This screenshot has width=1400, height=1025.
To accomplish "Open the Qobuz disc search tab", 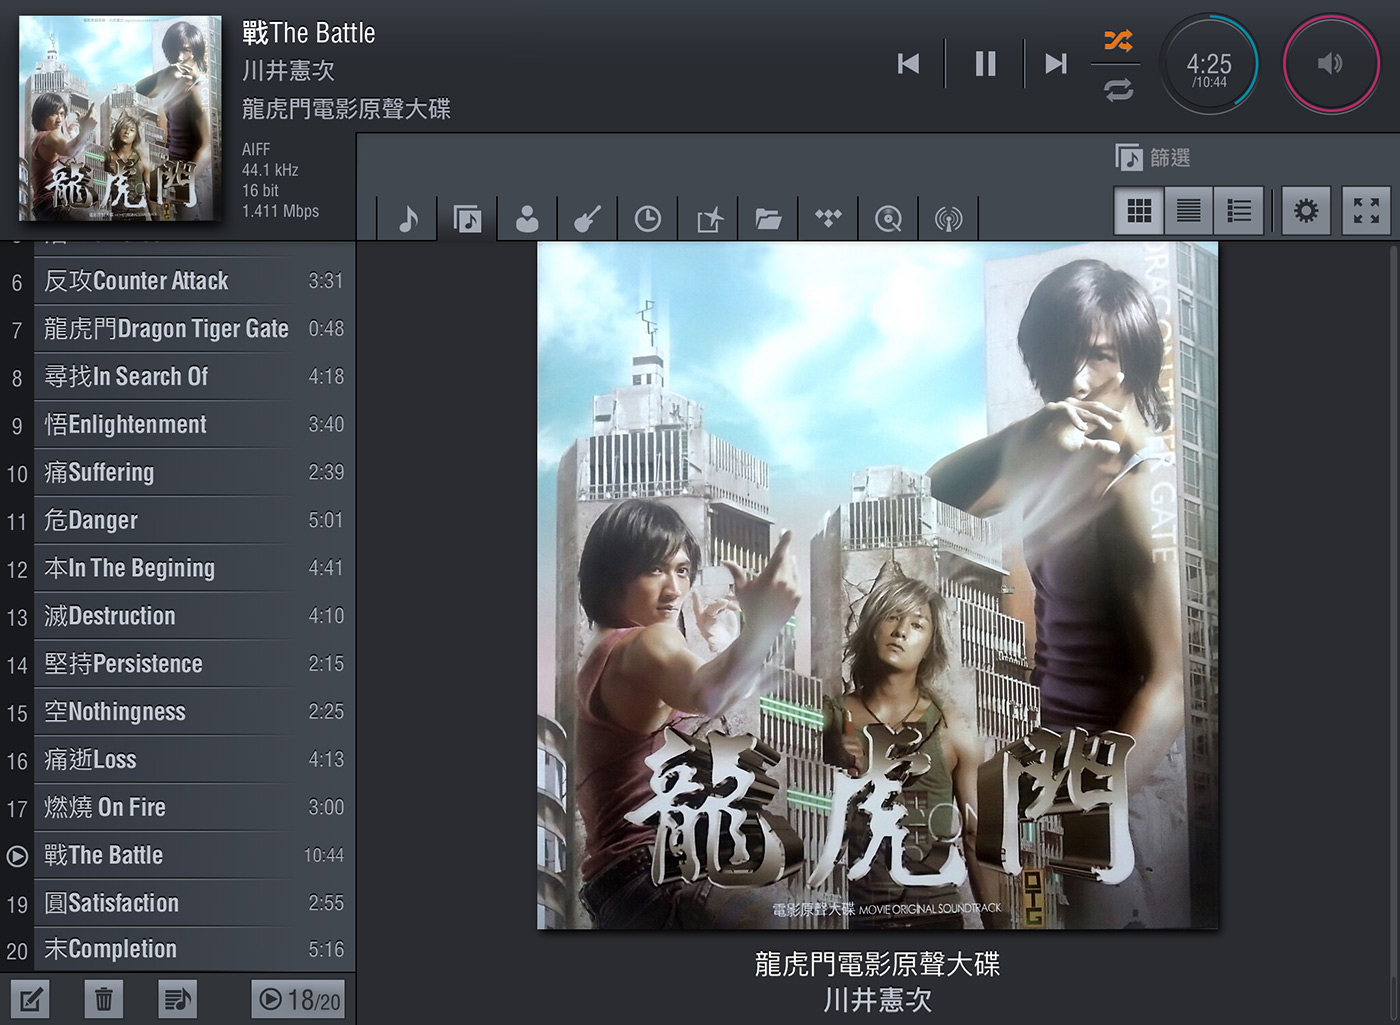I will click(x=888, y=217).
